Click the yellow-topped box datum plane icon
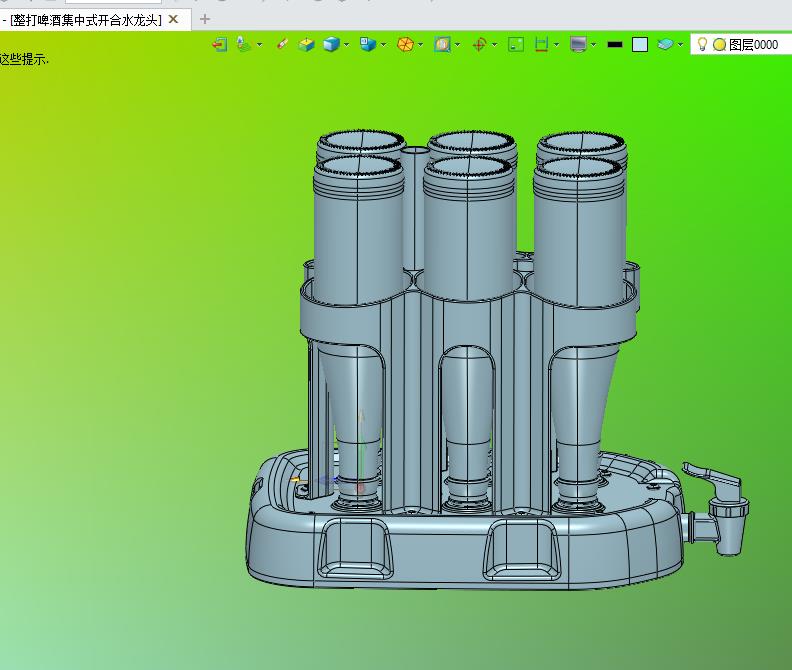This screenshot has width=792, height=670. point(306,44)
